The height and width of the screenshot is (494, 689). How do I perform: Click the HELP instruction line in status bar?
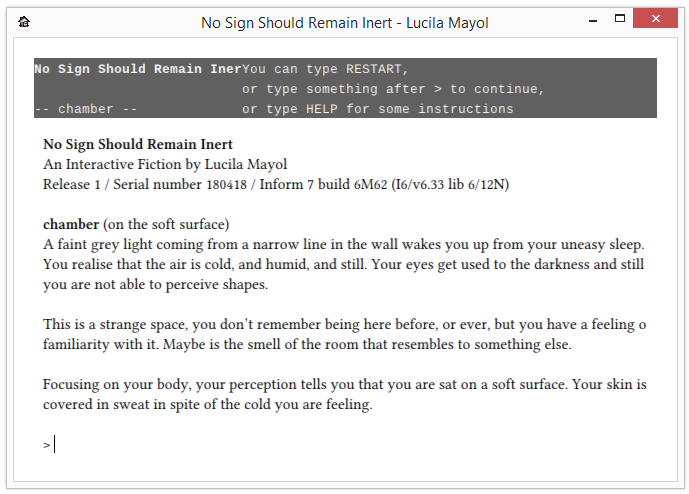point(377,109)
